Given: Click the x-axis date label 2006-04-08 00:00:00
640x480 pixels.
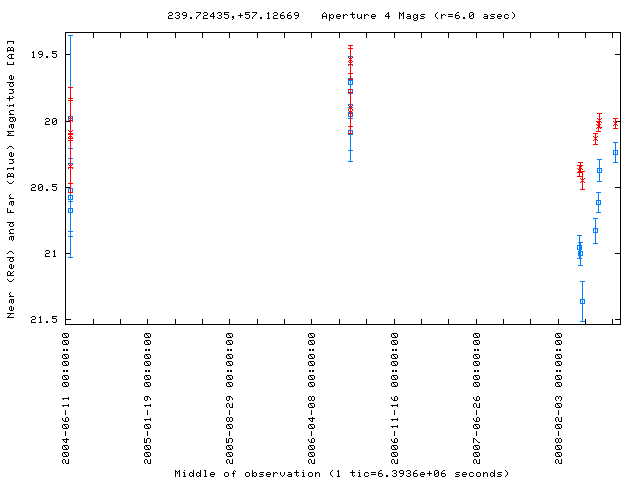Looking at the screenshot, I should [312, 399].
